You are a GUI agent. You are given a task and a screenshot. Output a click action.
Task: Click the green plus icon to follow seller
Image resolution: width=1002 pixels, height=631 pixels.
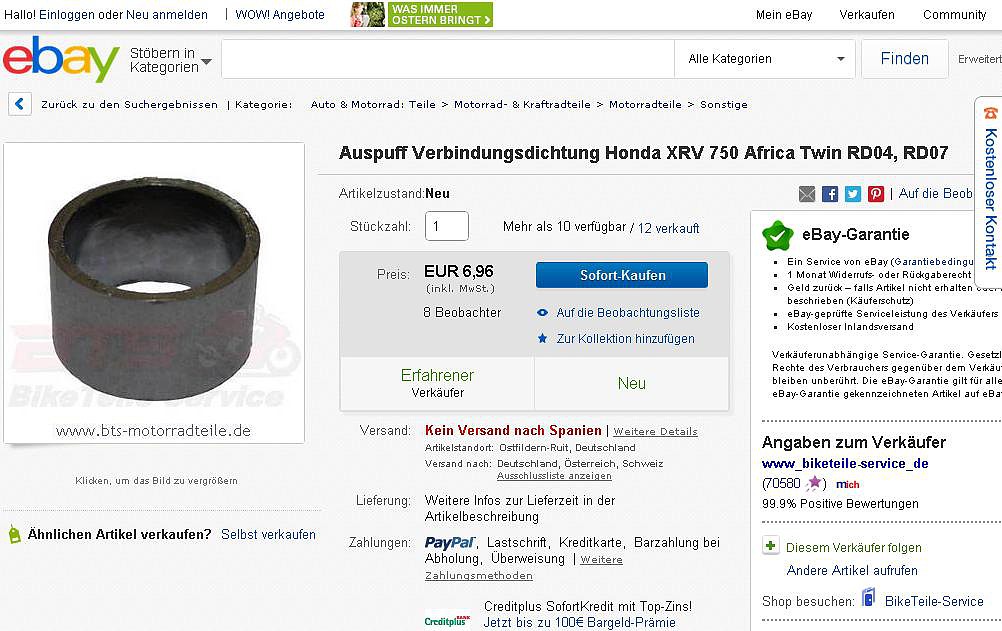click(771, 546)
